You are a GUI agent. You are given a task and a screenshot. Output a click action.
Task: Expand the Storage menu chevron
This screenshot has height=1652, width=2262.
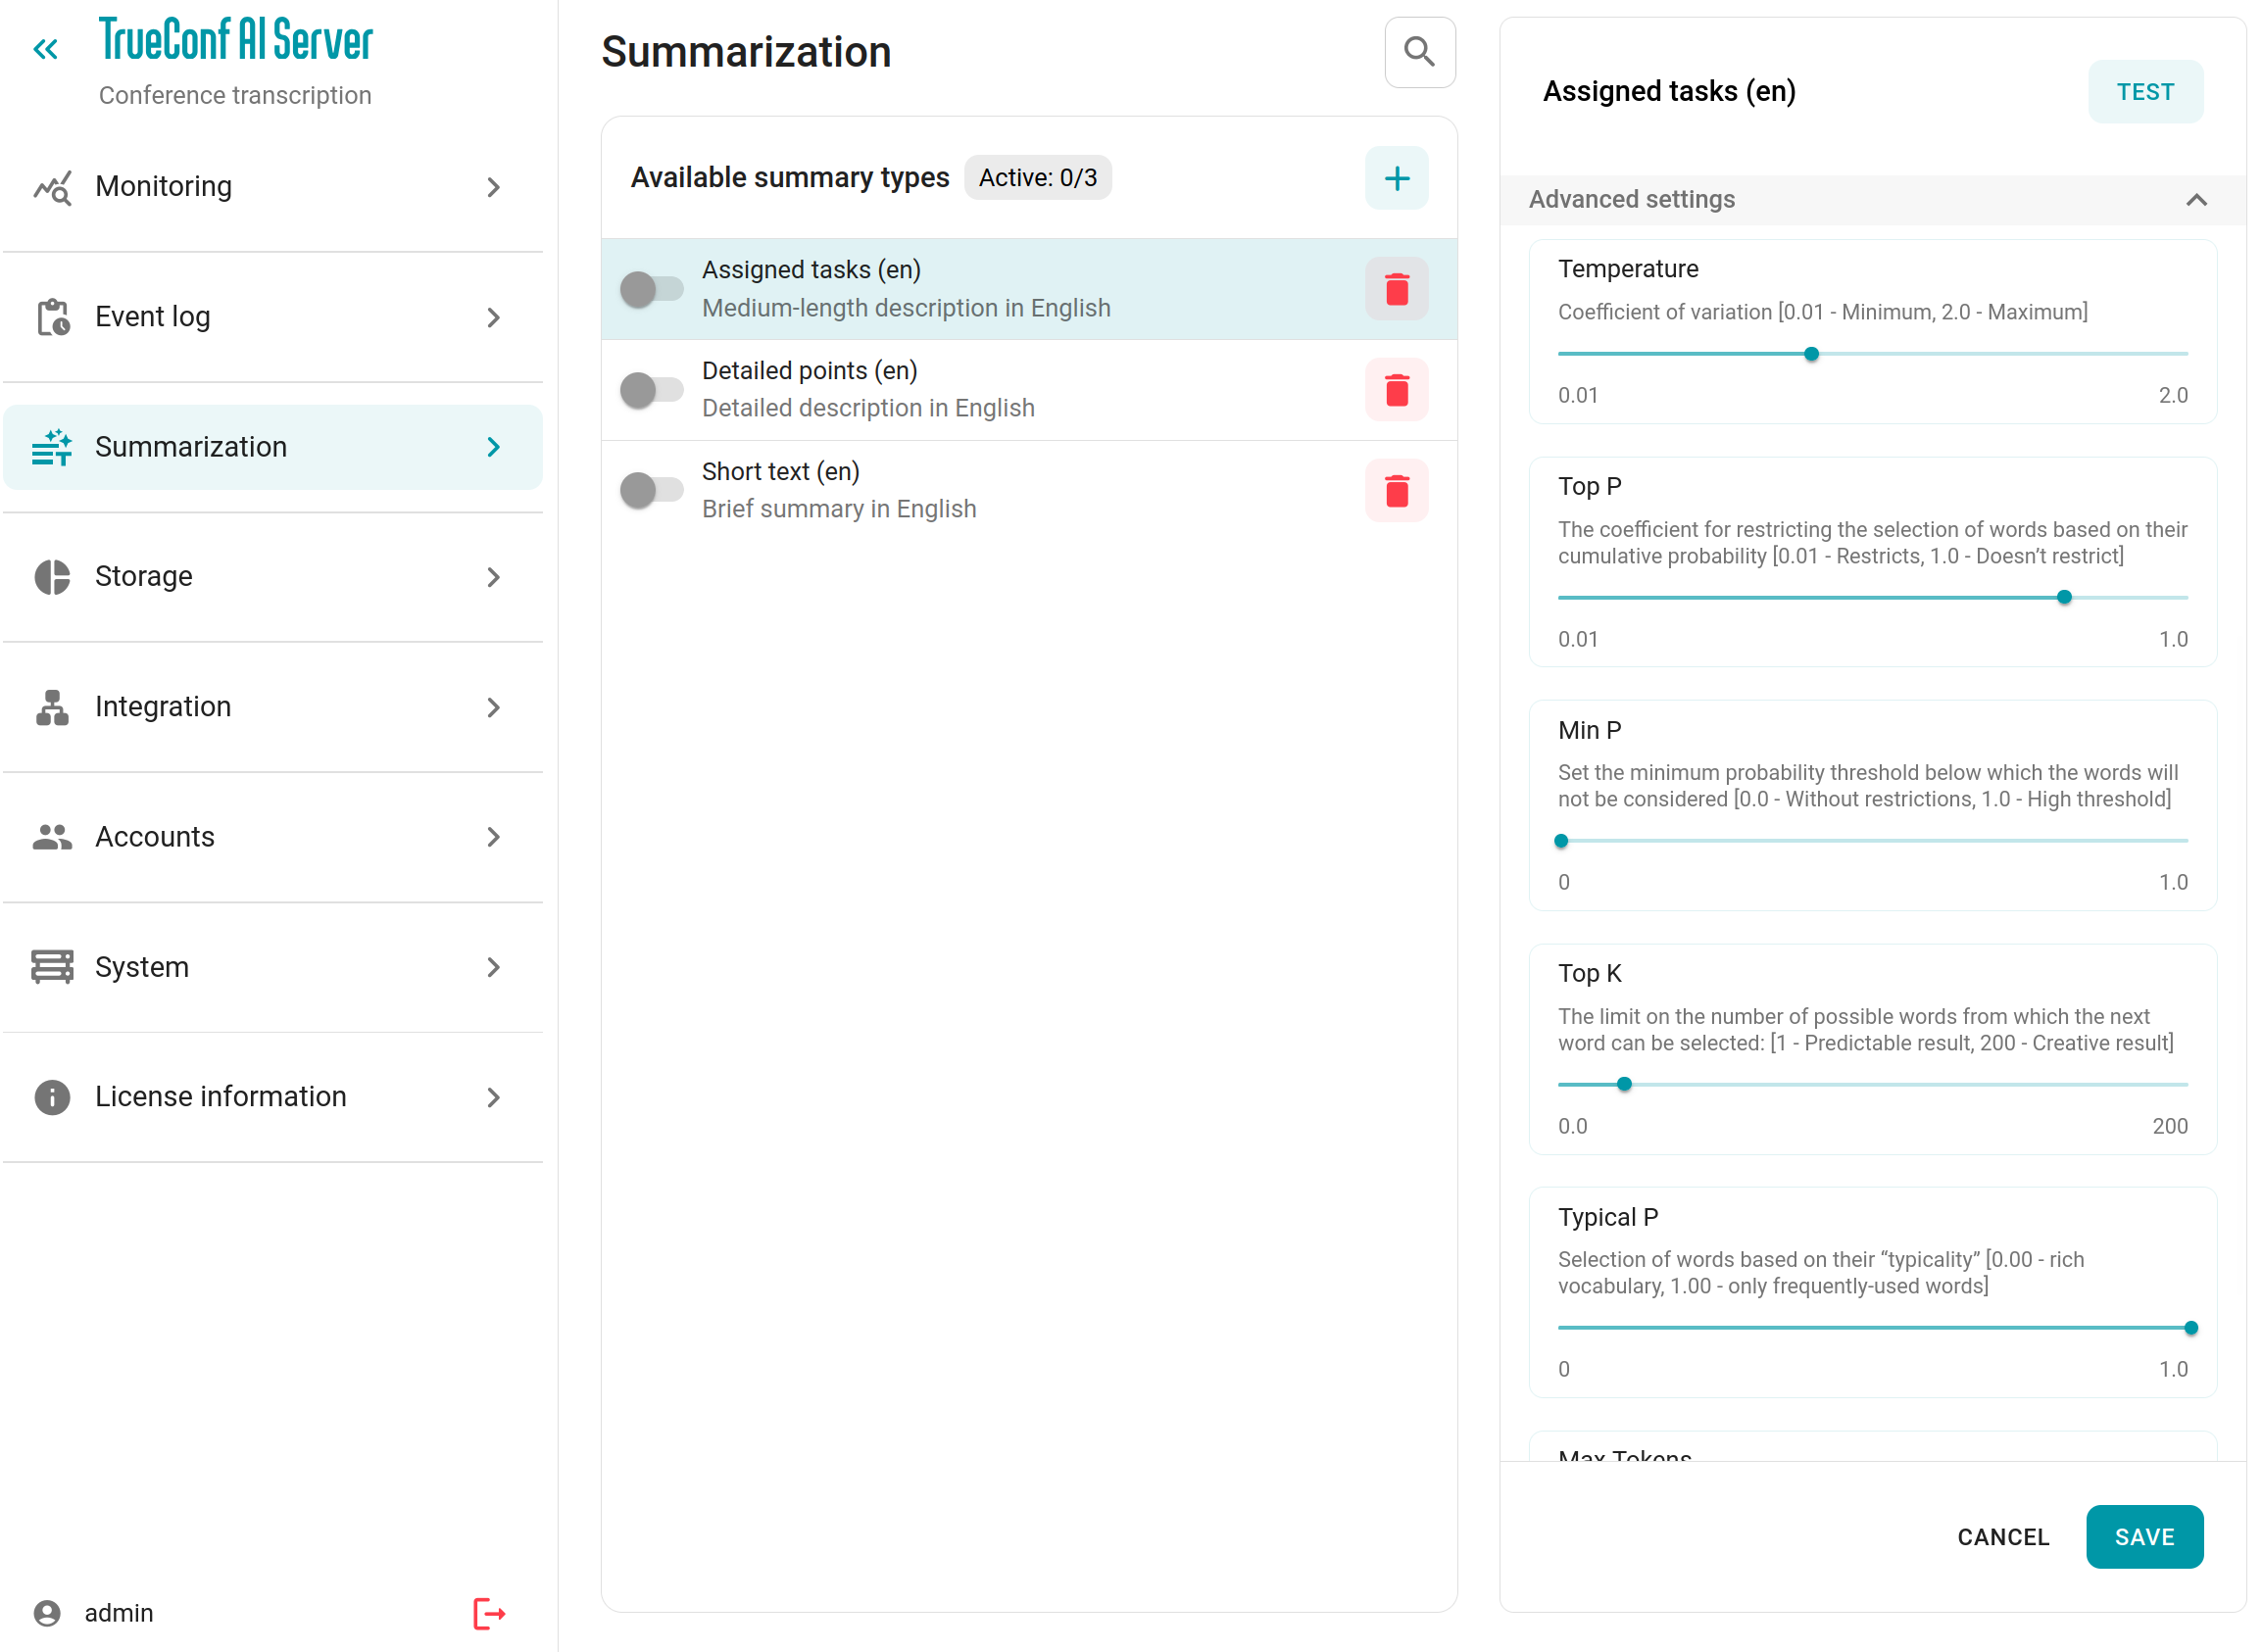point(493,577)
